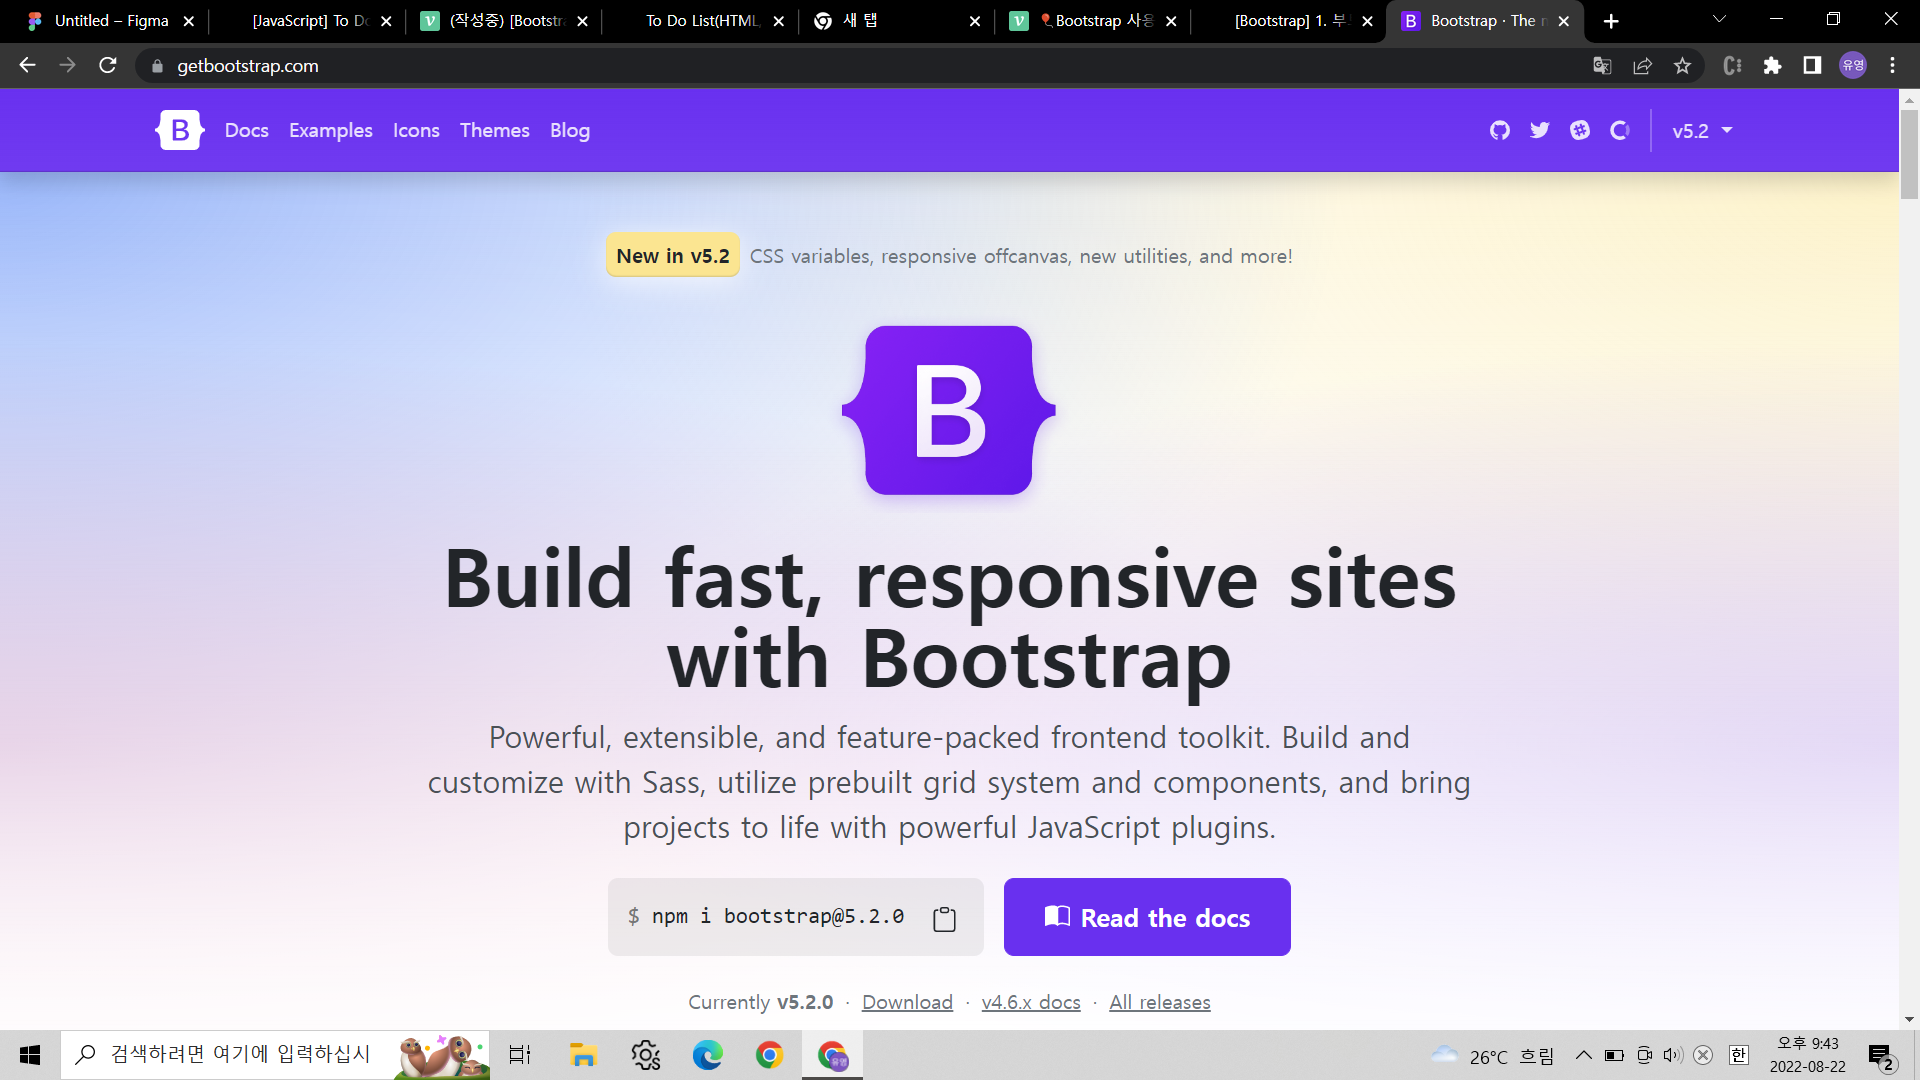Open Bootstrap's Slack community icon
This screenshot has width=1920, height=1080.
[1580, 130]
